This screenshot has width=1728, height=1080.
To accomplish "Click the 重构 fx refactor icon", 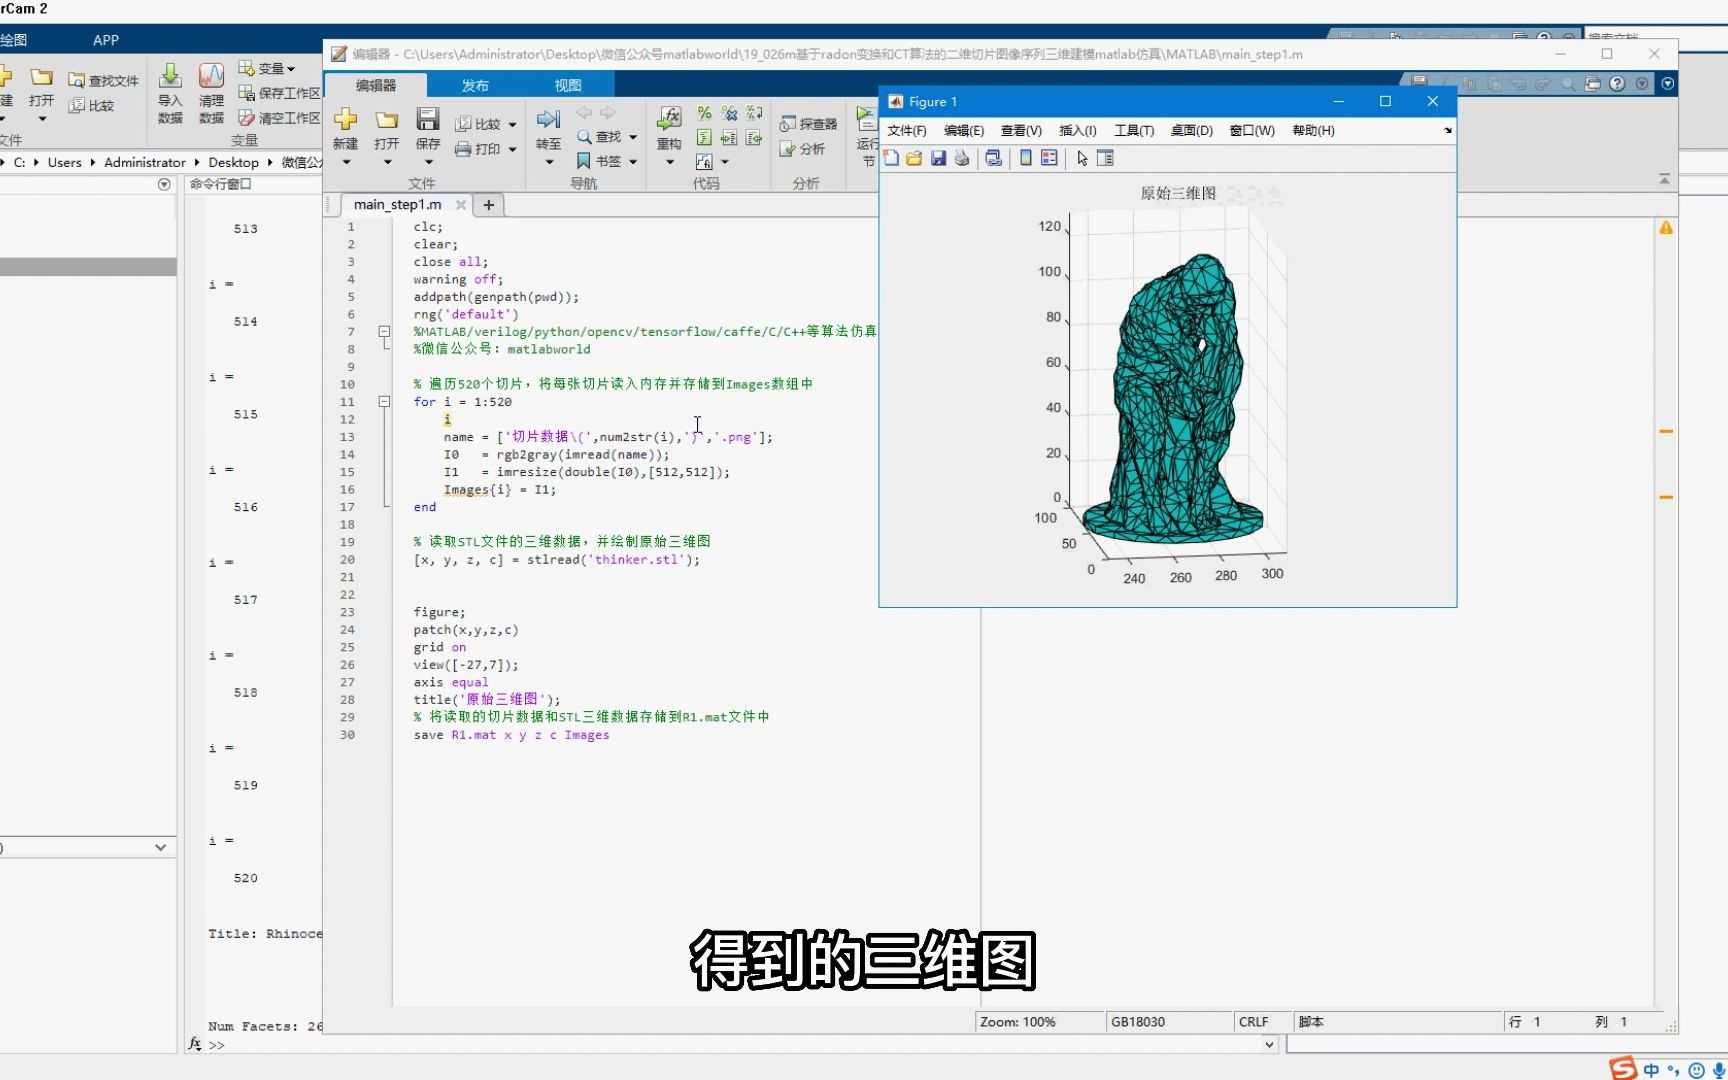I will (x=669, y=120).
